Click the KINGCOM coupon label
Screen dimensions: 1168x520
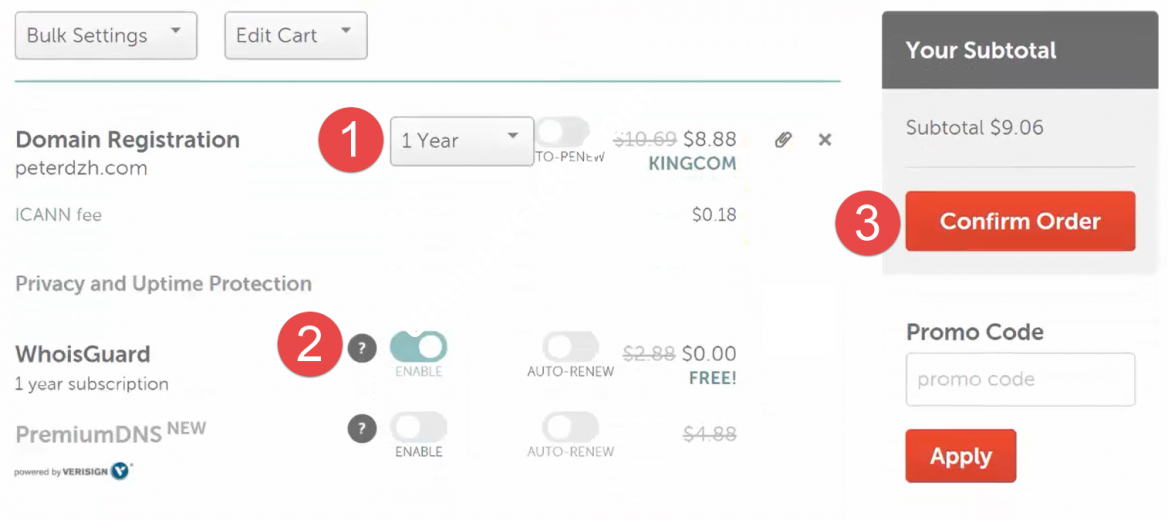coord(692,163)
